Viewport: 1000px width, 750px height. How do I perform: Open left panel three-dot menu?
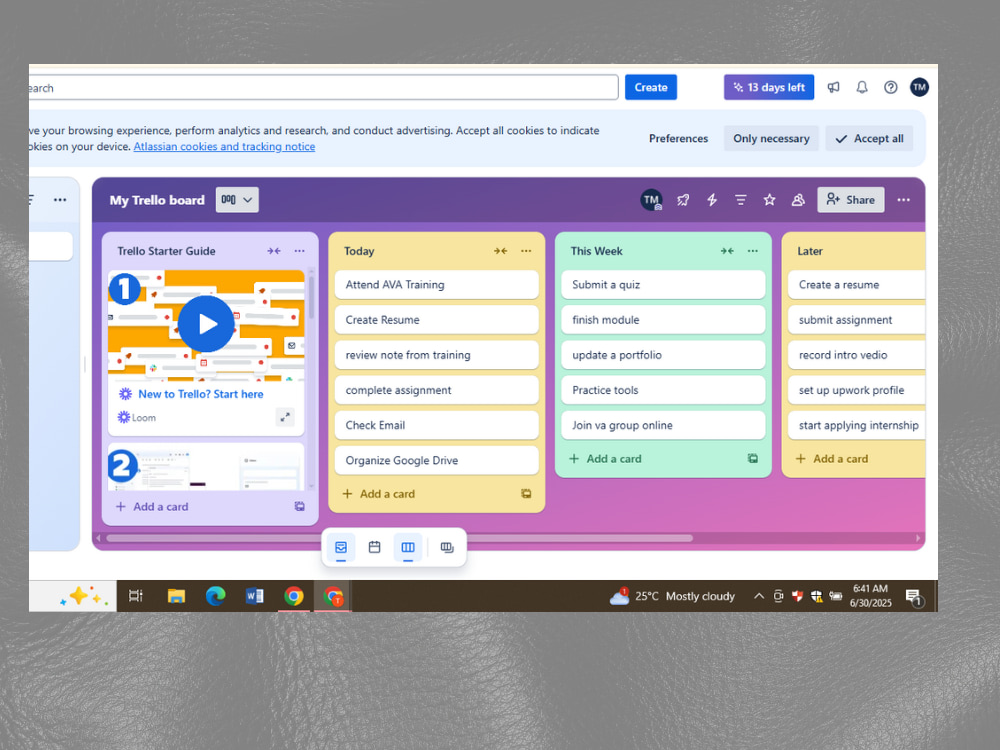[60, 200]
